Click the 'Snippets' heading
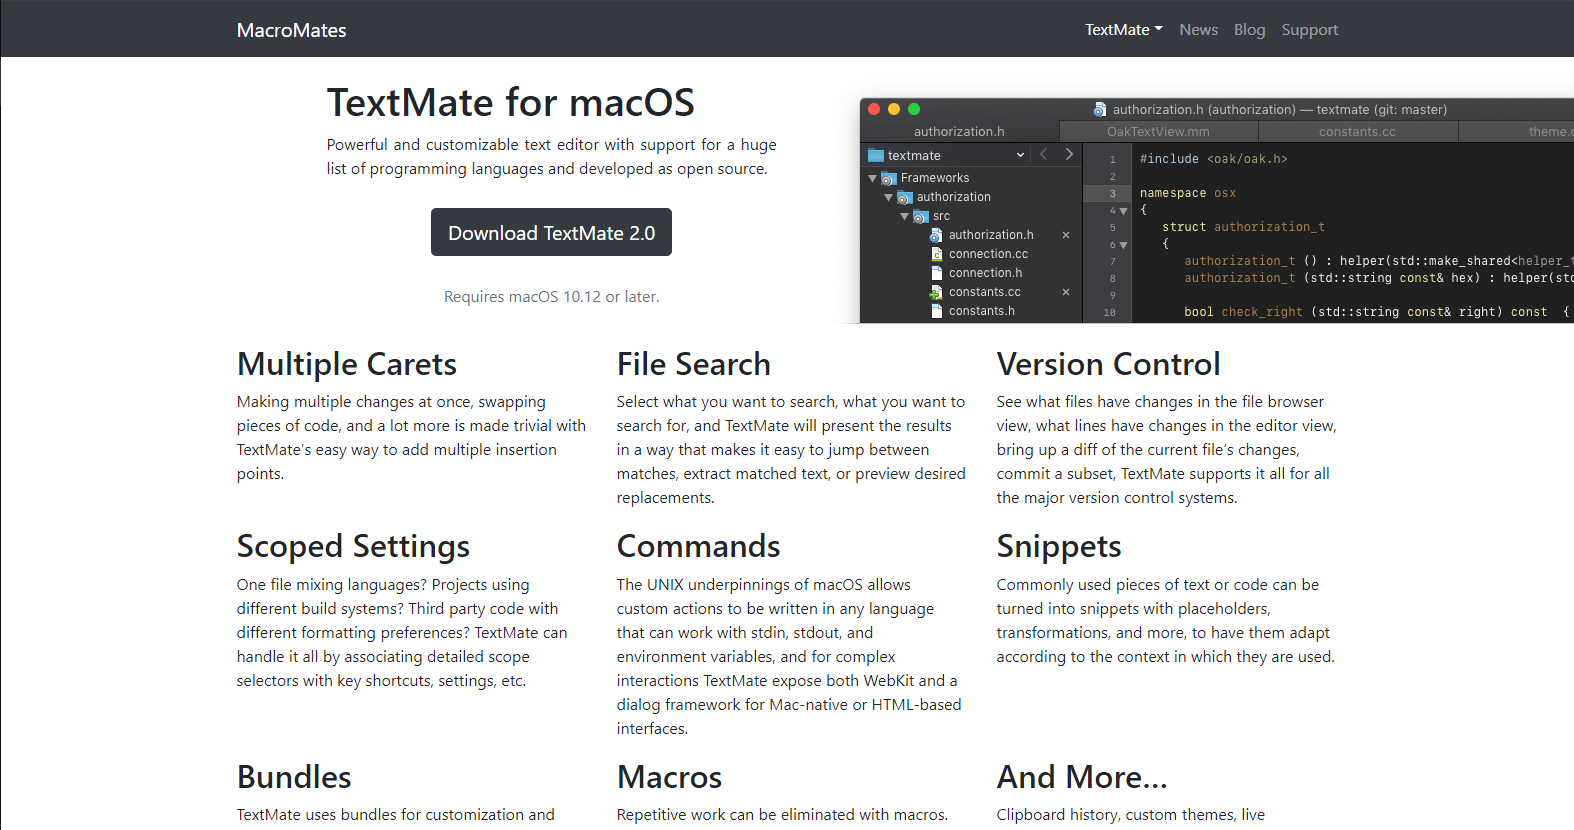The width and height of the screenshot is (1574, 830). click(x=1059, y=547)
